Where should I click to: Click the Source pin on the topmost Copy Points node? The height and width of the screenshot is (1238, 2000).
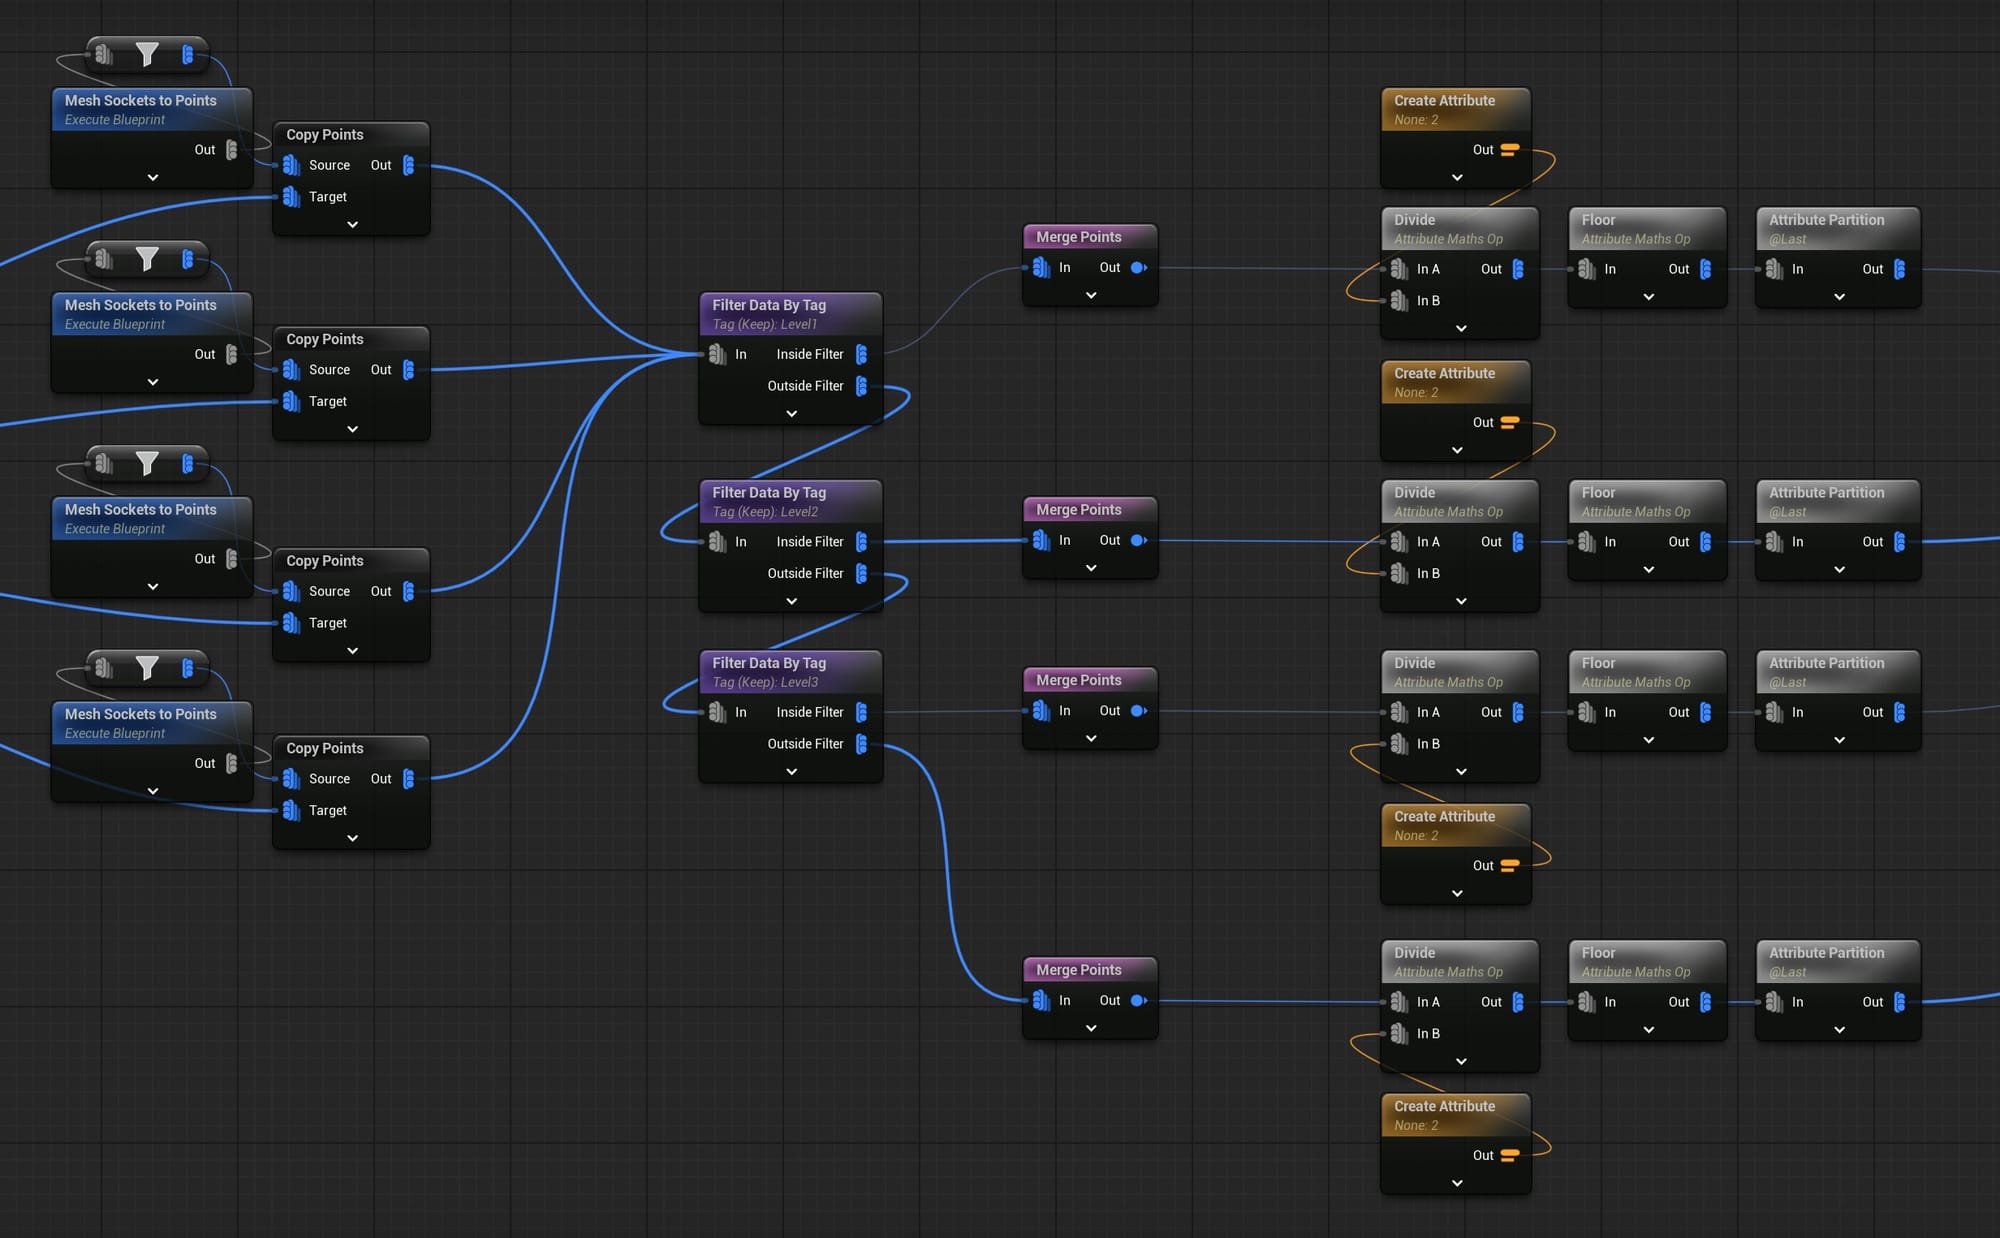(x=291, y=165)
